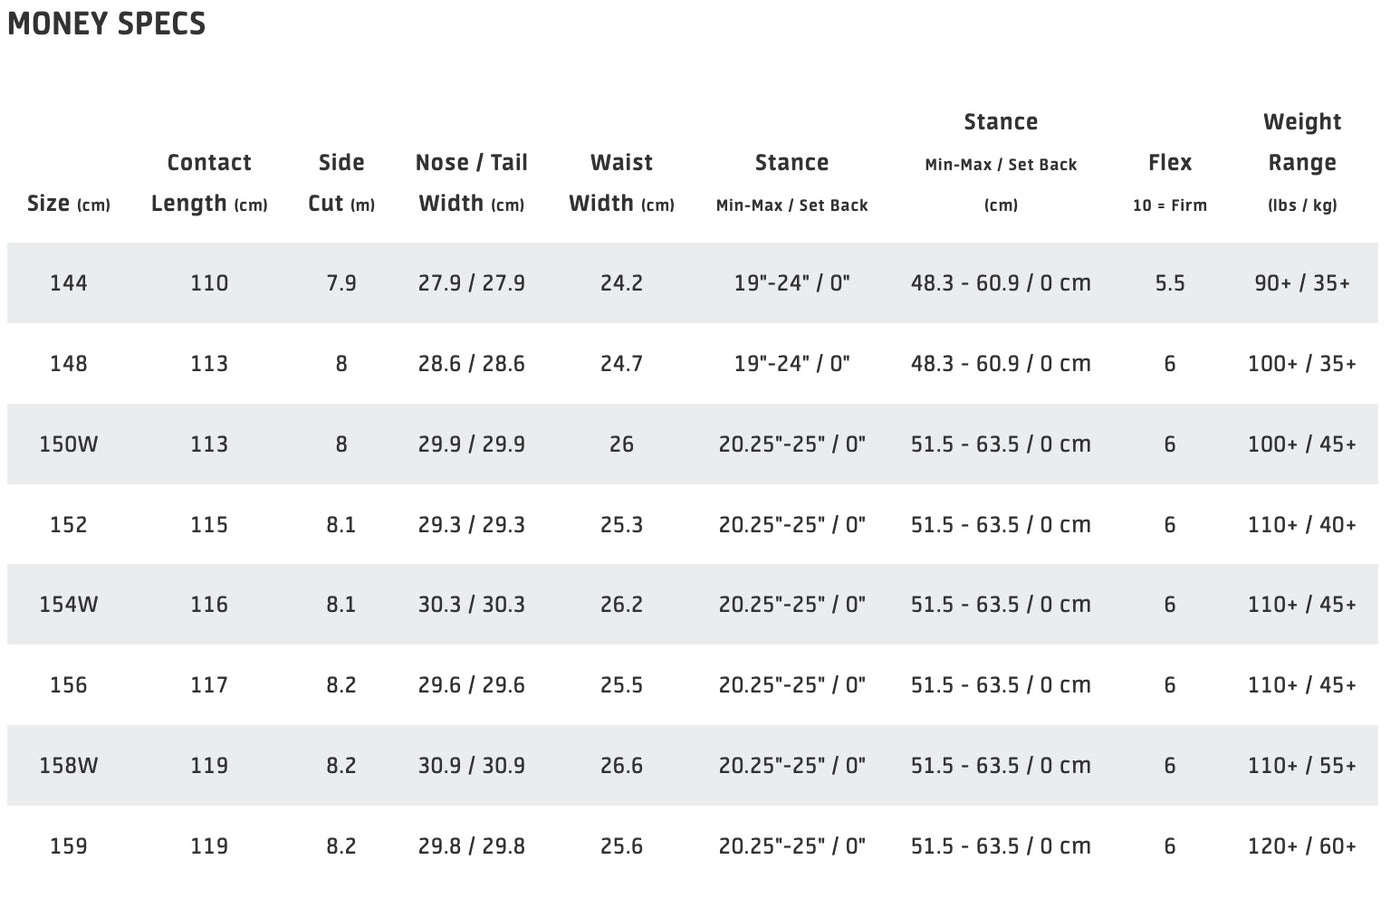Click the 154W size cell
The width and height of the screenshot is (1400, 898).
tap(68, 604)
